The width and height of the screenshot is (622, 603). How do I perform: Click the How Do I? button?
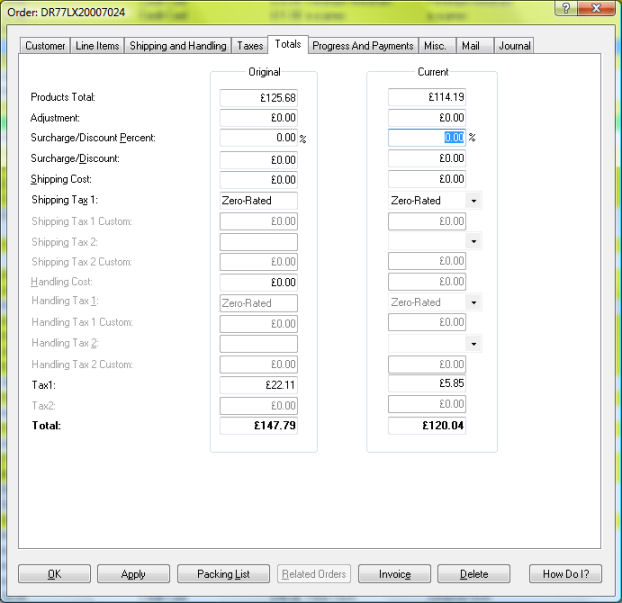click(565, 574)
